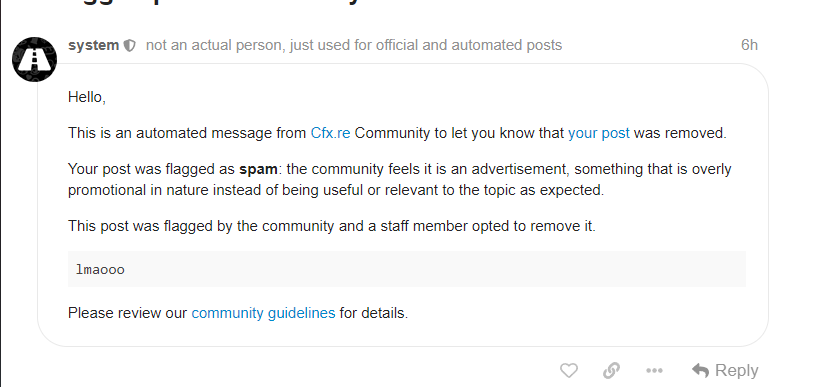Open more actions ellipsis menu
This screenshot has height=387, width=818.
(x=654, y=371)
